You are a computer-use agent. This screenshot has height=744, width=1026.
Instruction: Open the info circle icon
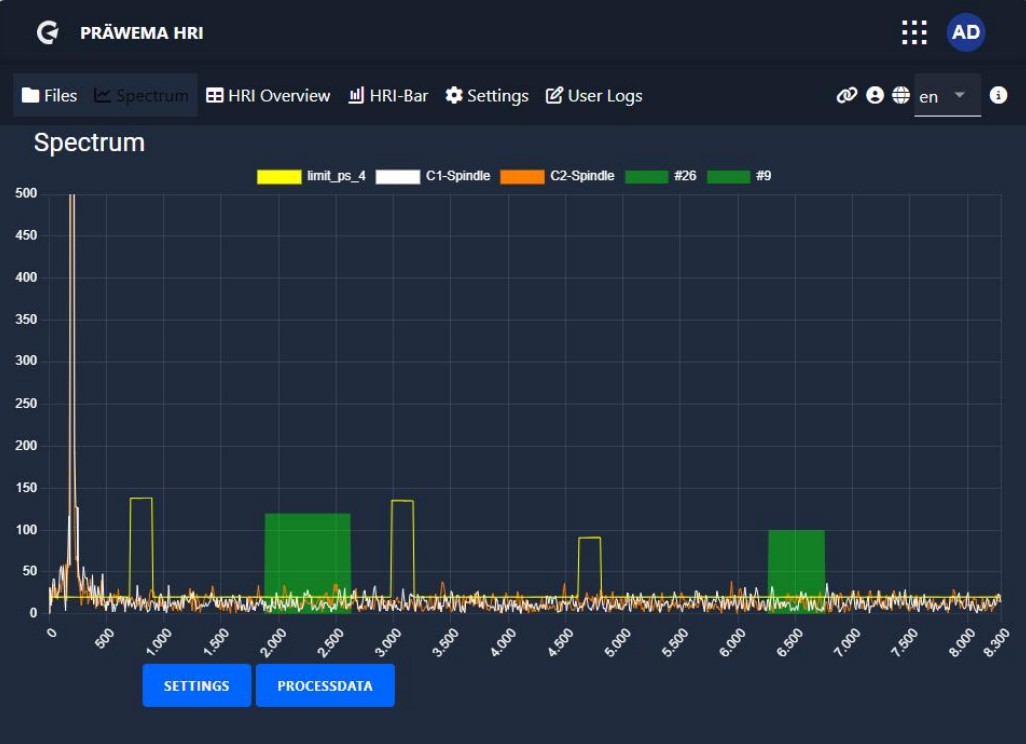[998, 95]
